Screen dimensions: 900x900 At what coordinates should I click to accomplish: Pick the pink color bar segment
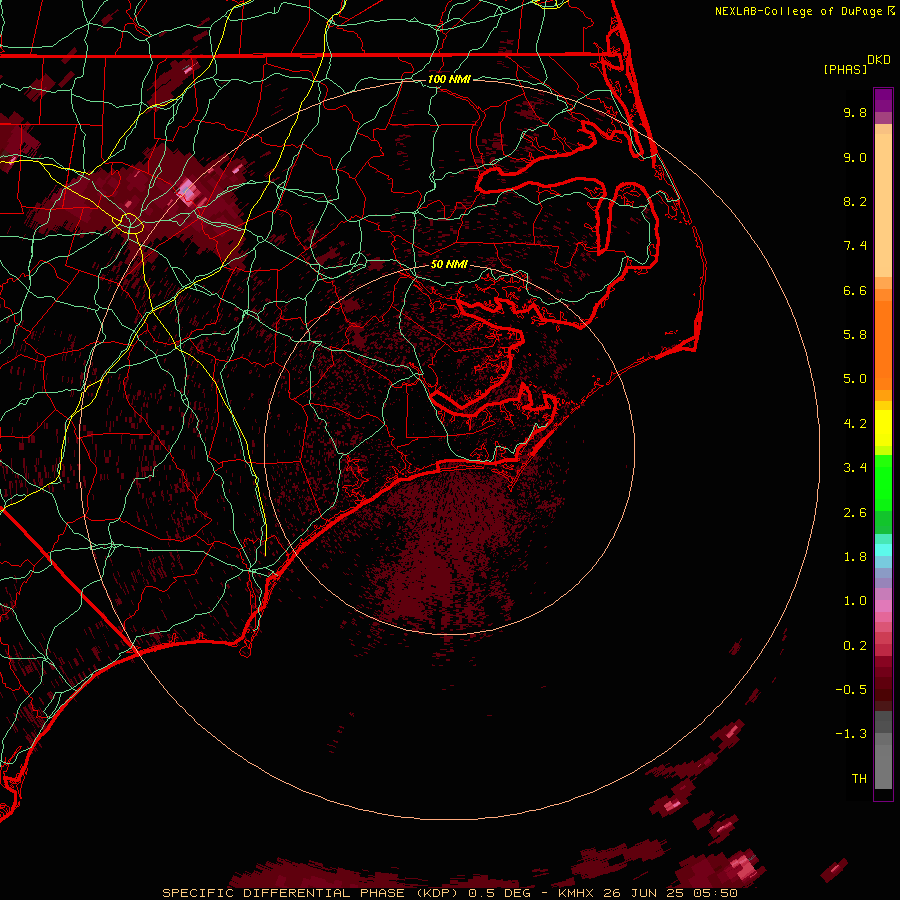tap(883, 606)
